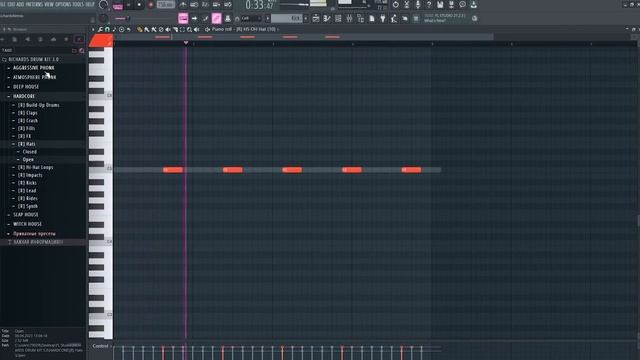Image resolution: width=640 pixels, height=360 pixels.
Task: Open the content library download icon
Action: [x=473, y=5]
